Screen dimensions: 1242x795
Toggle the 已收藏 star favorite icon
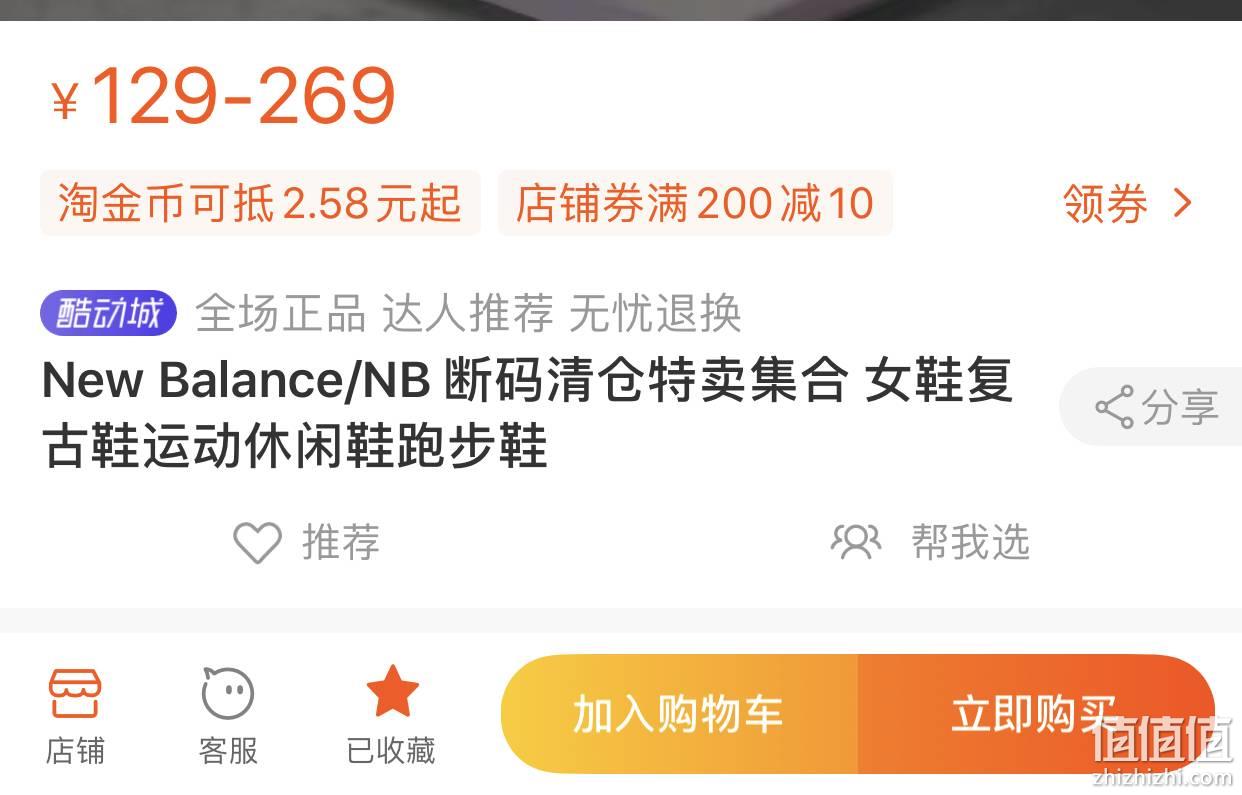pyautogui.click(x=392, y=691)
